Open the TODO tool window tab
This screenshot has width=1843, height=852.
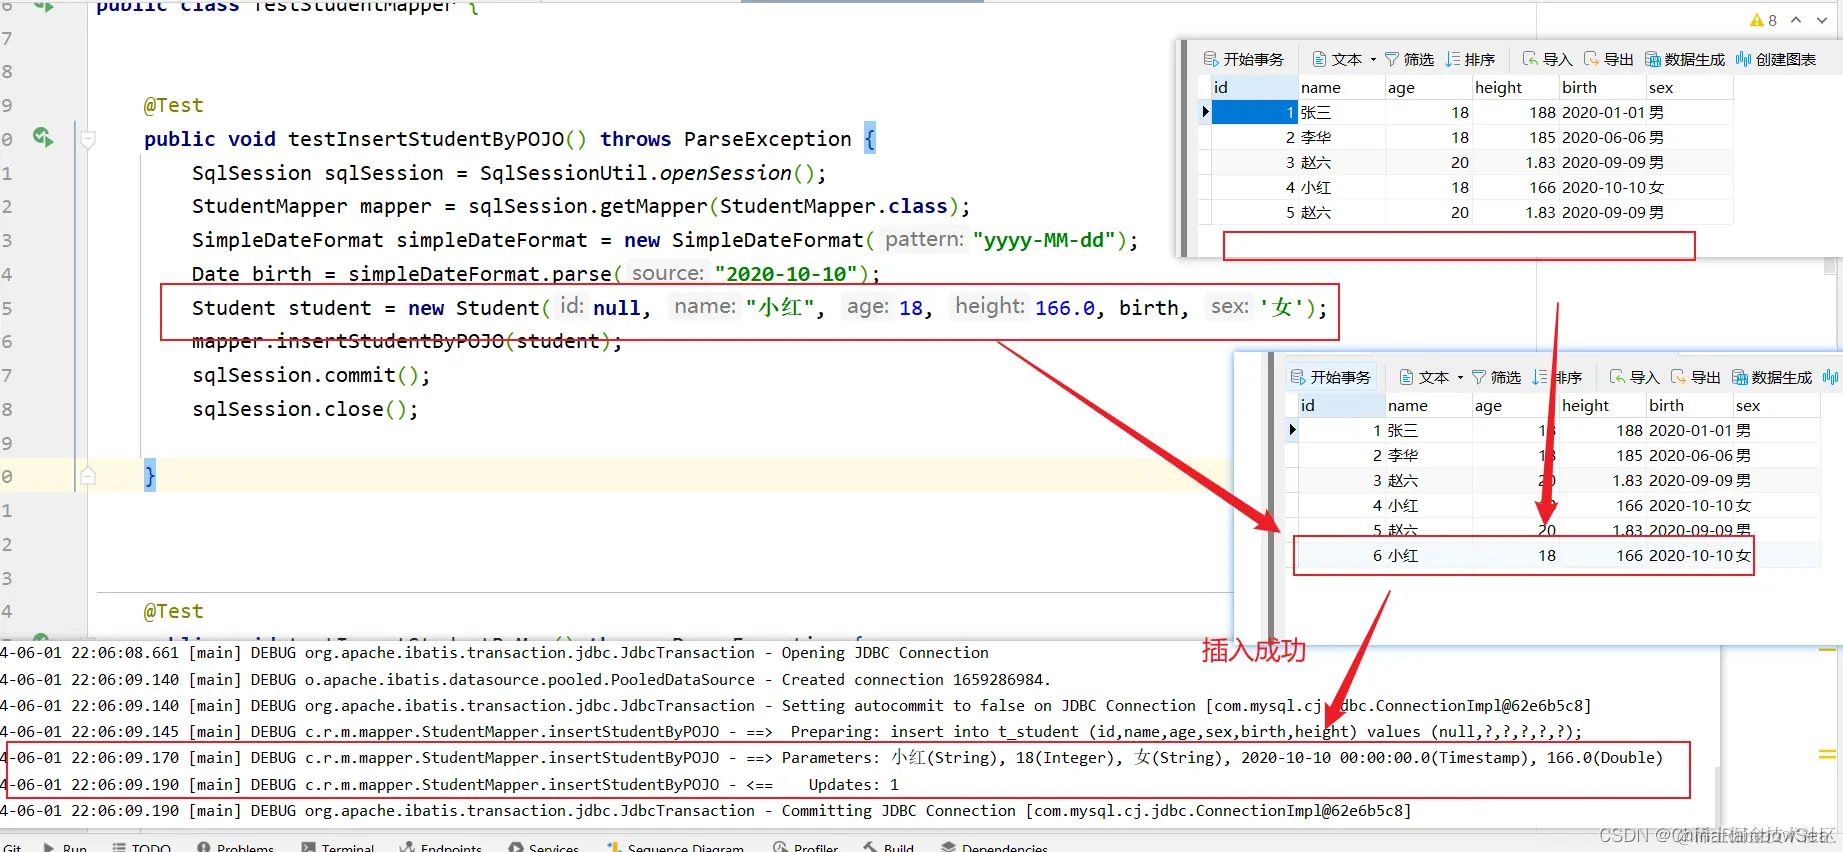[x=141, y=847]
